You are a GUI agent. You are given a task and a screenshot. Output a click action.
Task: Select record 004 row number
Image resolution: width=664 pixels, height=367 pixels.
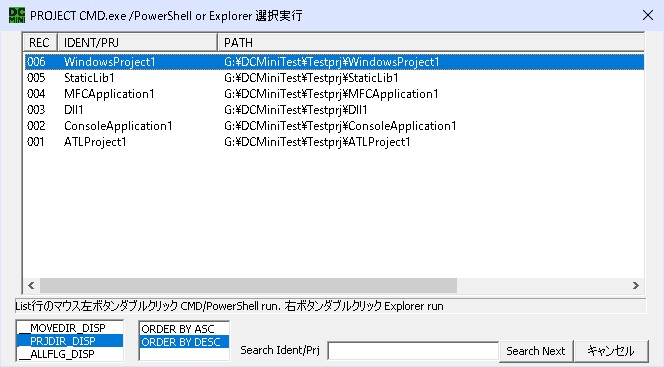click(x=36, y=94)
